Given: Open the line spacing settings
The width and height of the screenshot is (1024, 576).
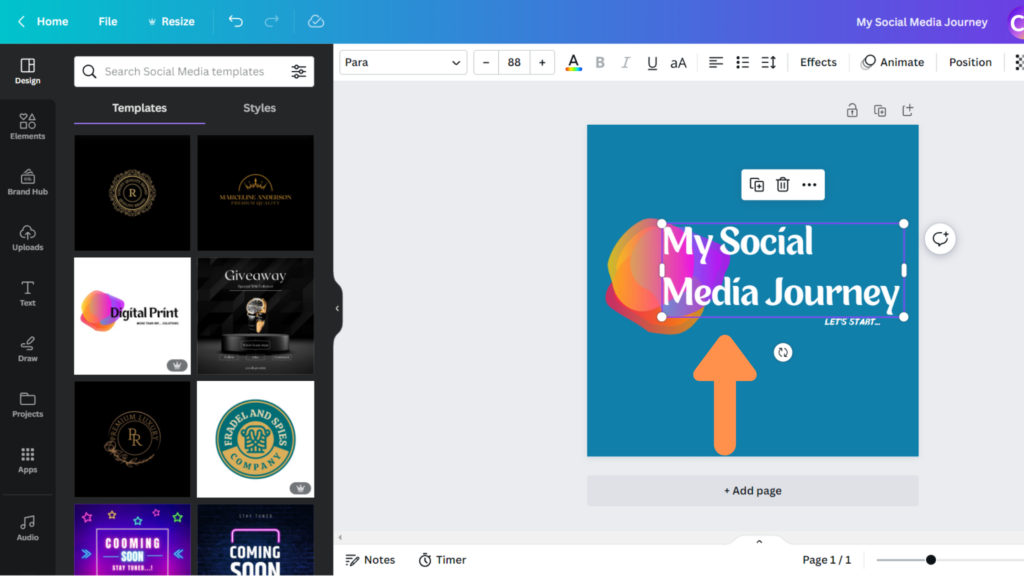Looking at the screenshot, I should pos(769,63).
